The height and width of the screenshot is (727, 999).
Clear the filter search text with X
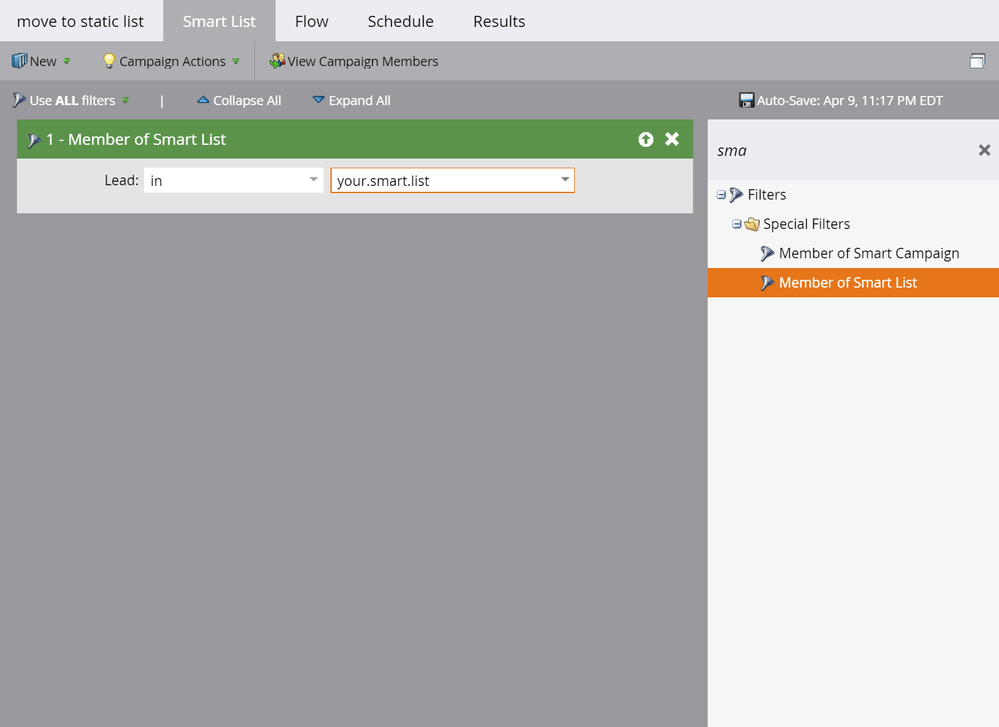point(984,150)
